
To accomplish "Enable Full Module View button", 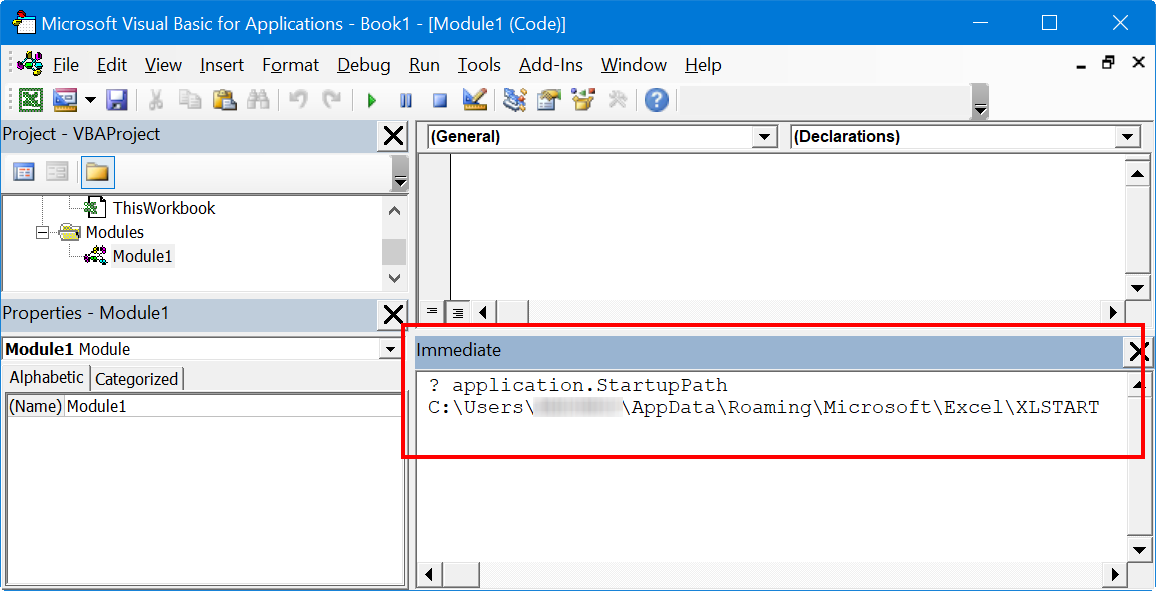I will coord(457,313).
